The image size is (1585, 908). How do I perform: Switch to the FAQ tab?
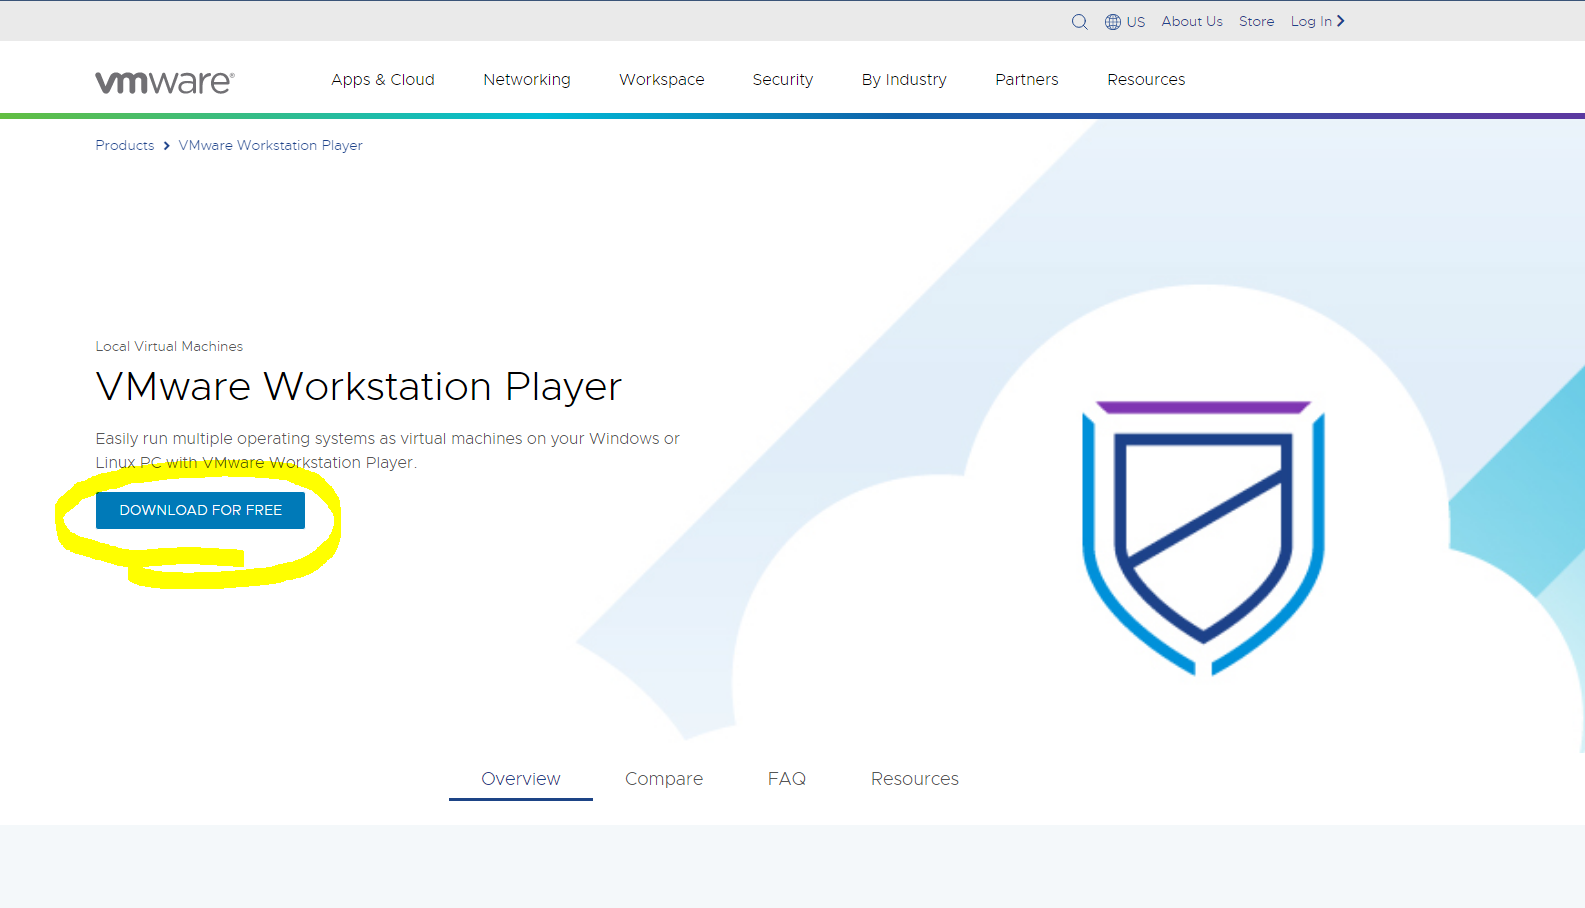tap(787, 779)
